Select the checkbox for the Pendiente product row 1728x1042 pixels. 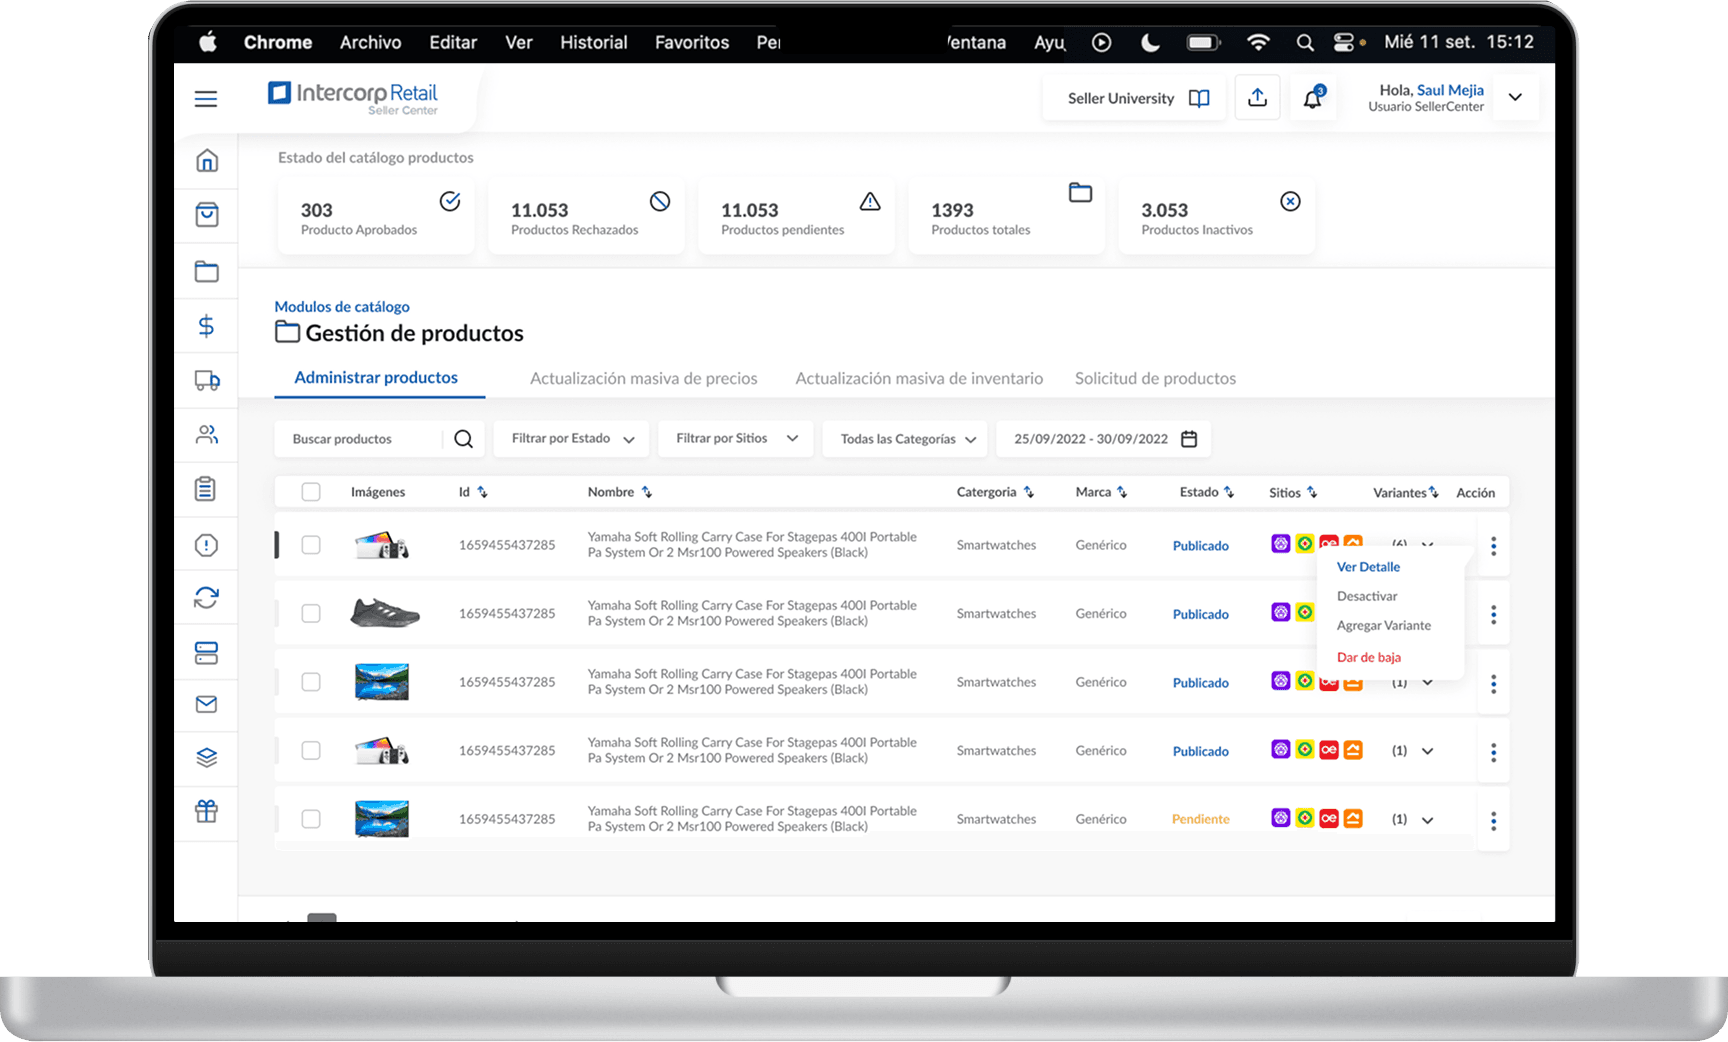click(x=311, y=819)
